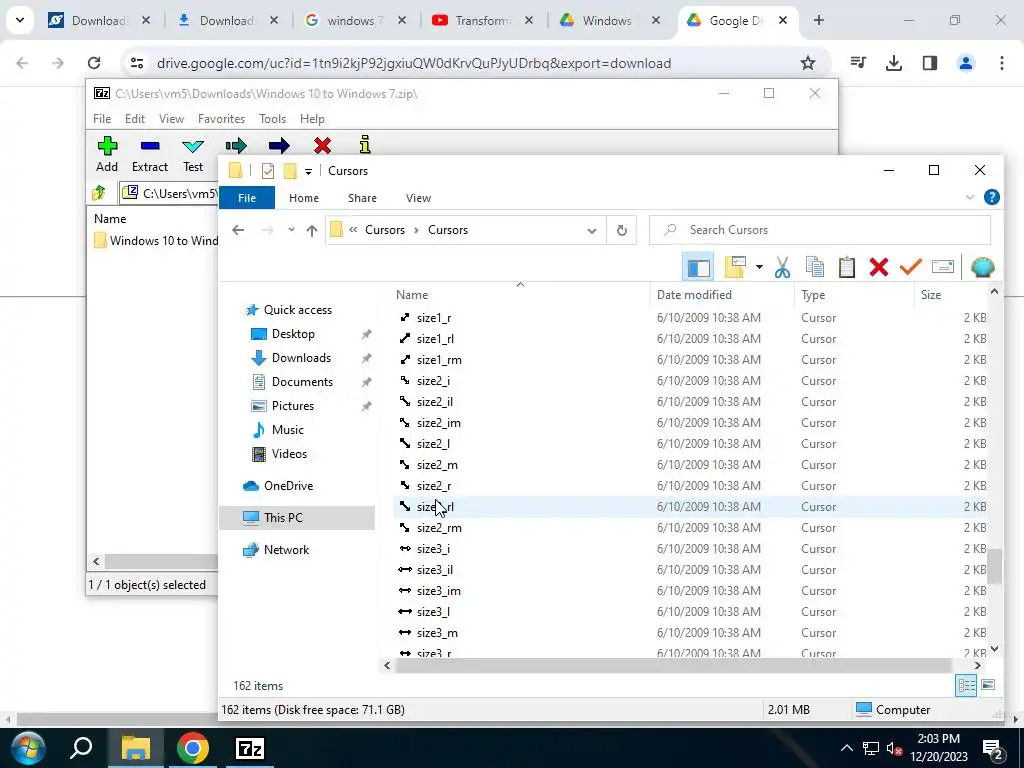Click the 7-Zip Move arrow icon
1024x768 pixels.
tap(279, 145)
